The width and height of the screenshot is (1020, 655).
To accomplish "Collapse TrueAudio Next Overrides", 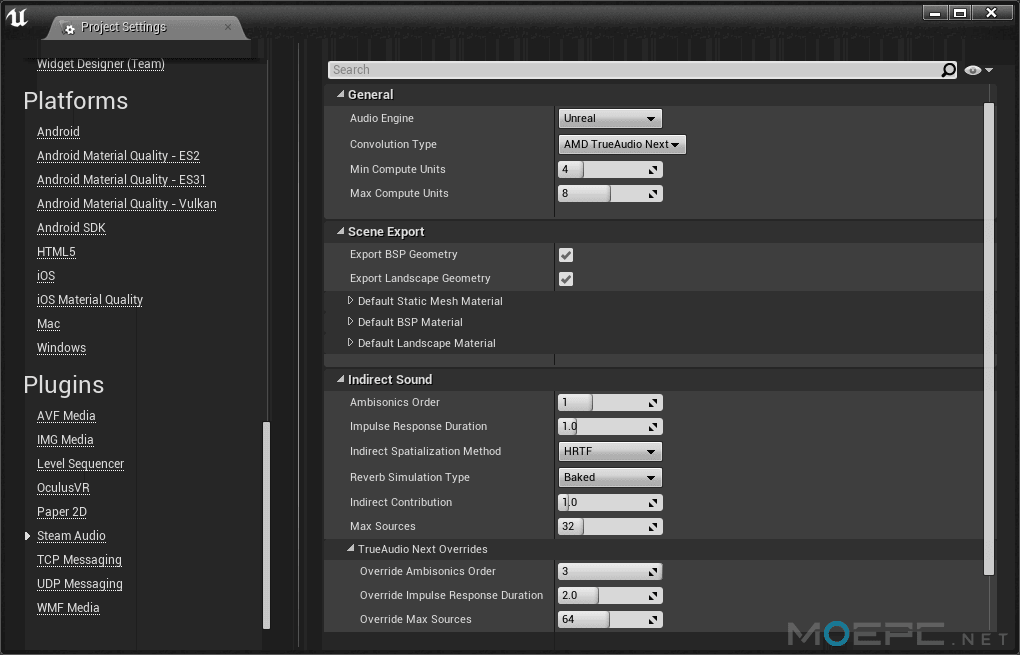I will click(x=351, y=548).
